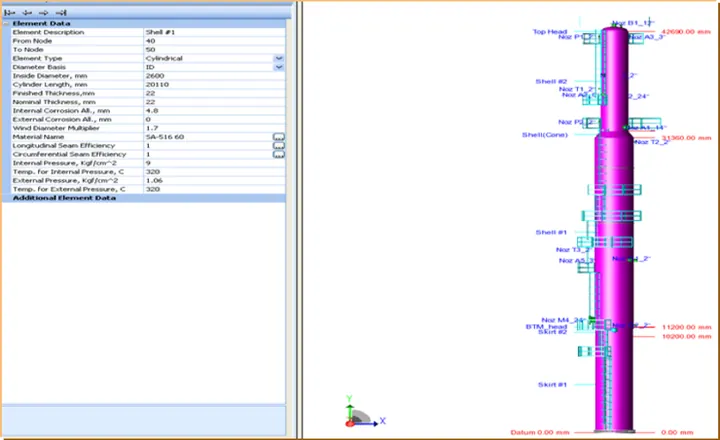
Task: Click the XY axis orientation triad
Action: [365, 412]
